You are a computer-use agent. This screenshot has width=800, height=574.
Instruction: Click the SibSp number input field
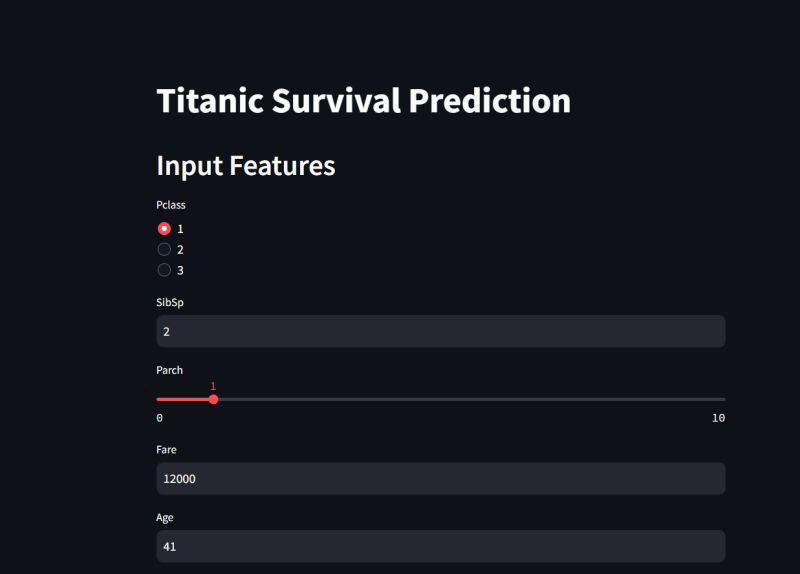coord(441,332)
